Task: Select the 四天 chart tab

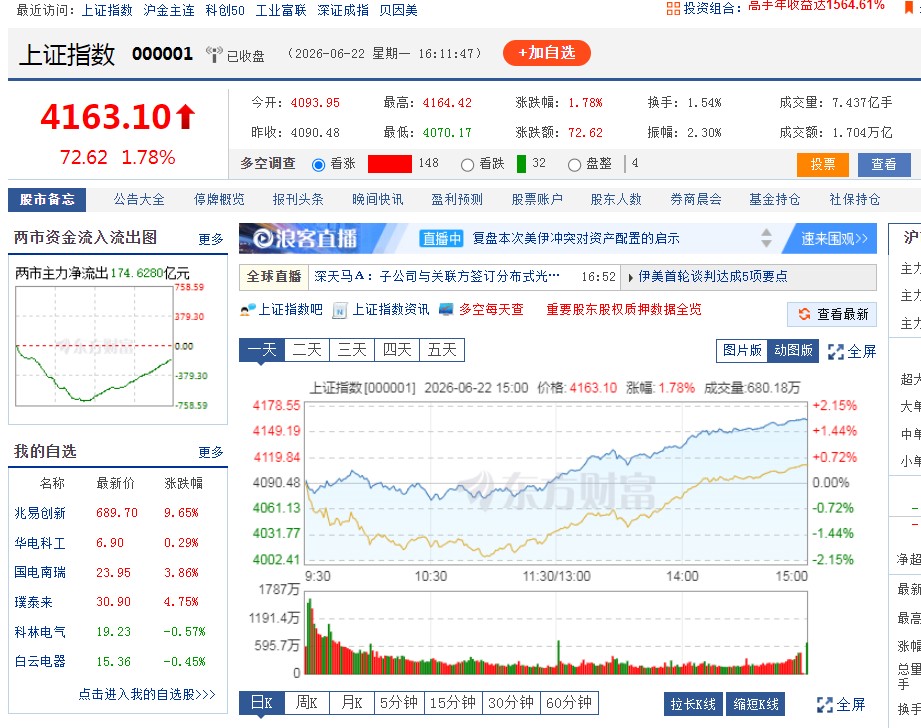Action: [x=397, y=350]
